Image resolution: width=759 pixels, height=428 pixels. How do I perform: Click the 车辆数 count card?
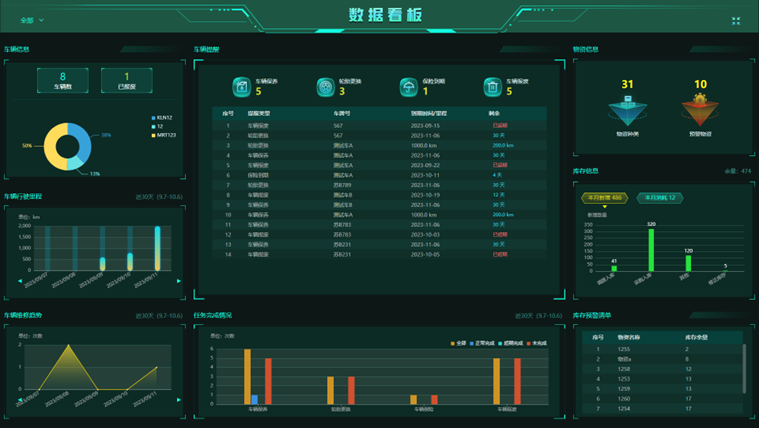[63, 81]
